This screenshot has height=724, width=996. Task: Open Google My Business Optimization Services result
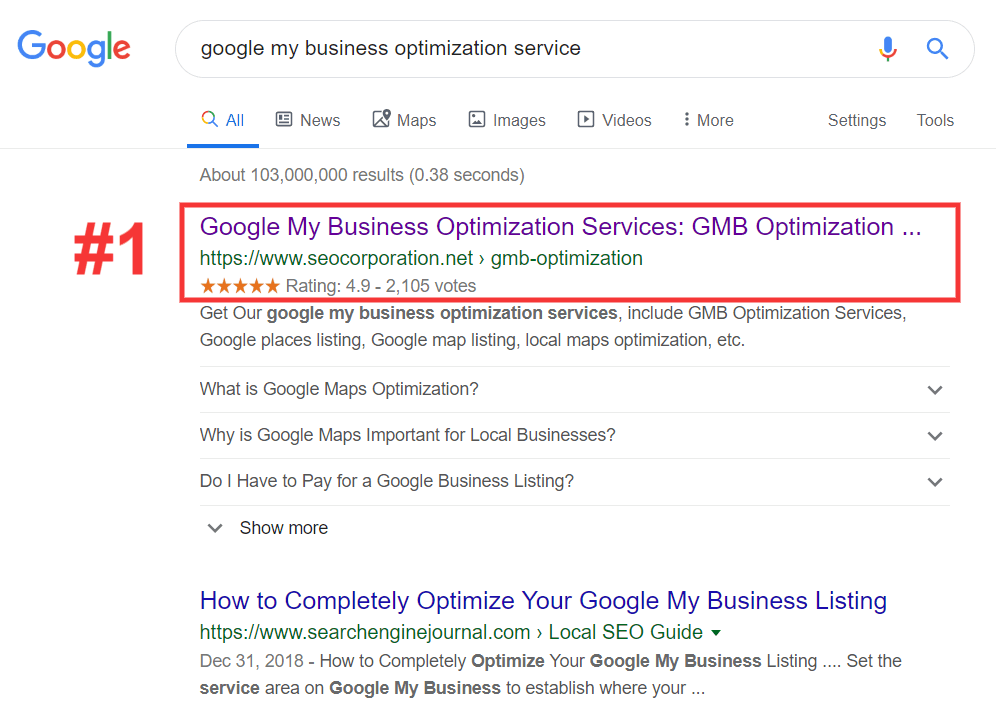point(560,227)
